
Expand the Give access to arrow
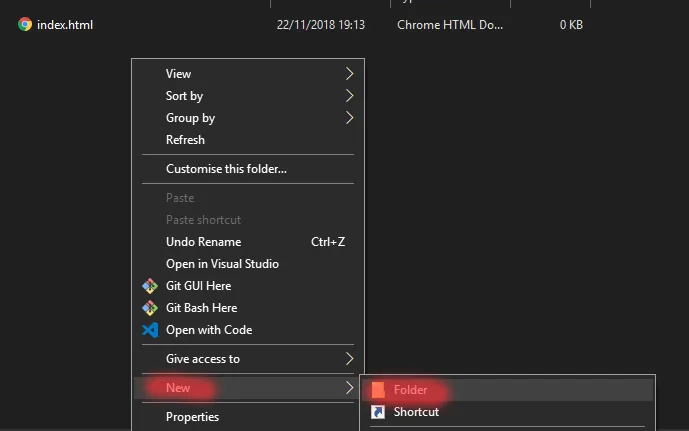tap(349, 359)
